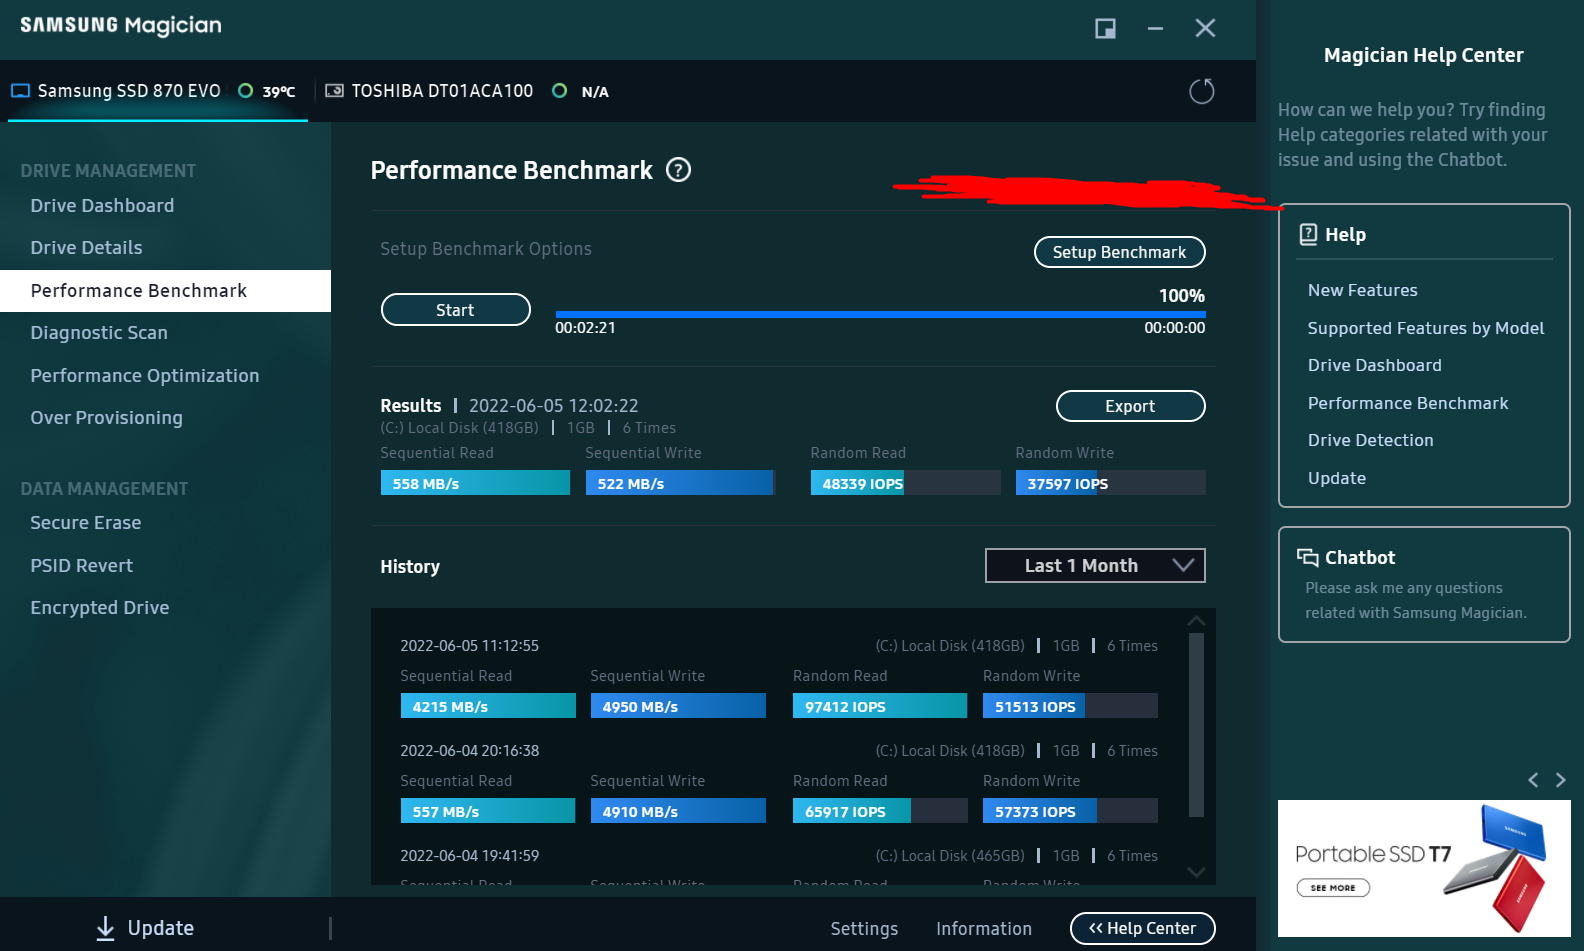This screenshot has height=951, width=1584.
Task: Click results timestamp 2022-06-05 12:02:22
Action: (554, 406)
